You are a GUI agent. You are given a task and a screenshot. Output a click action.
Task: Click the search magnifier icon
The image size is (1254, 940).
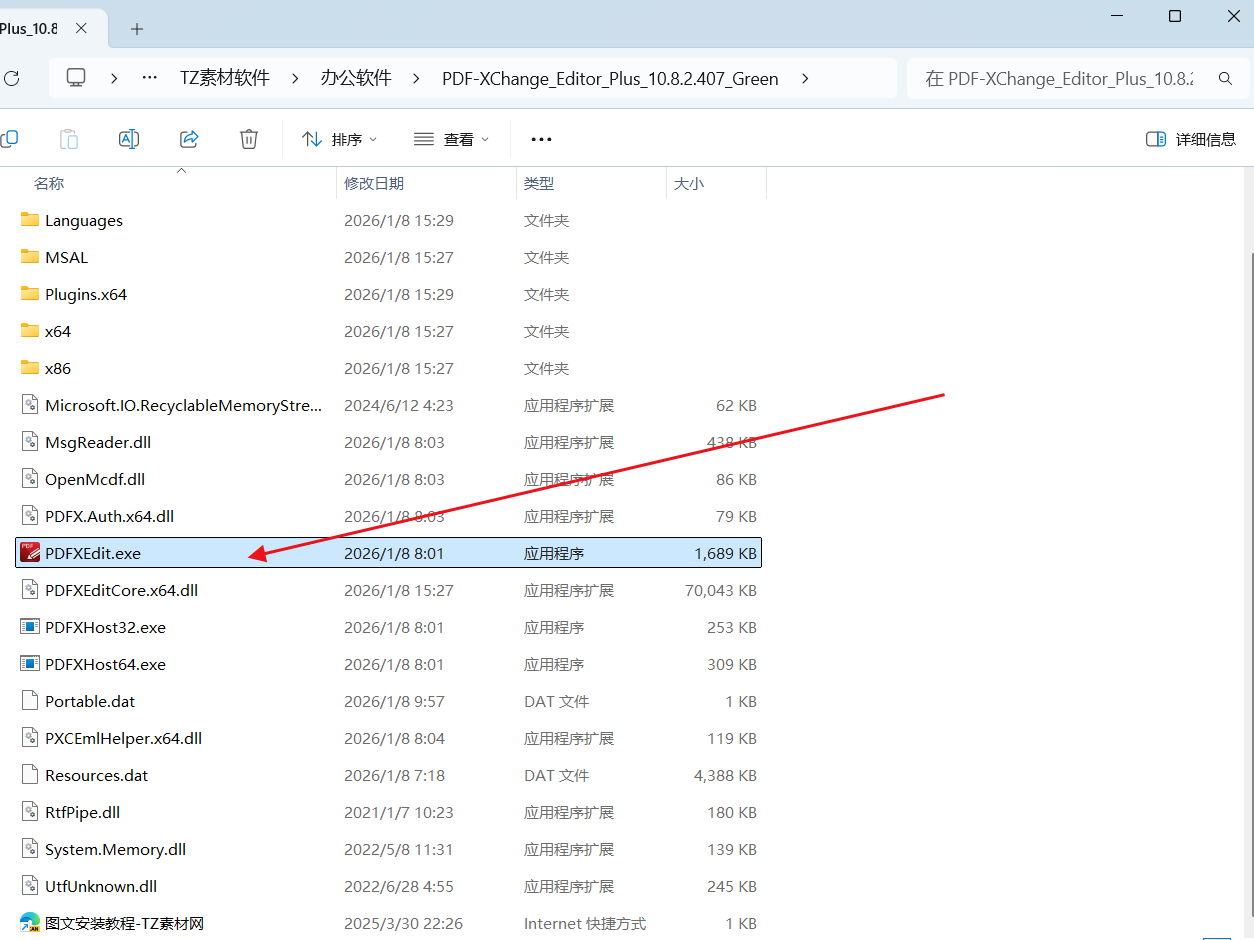coord(1225,78)
